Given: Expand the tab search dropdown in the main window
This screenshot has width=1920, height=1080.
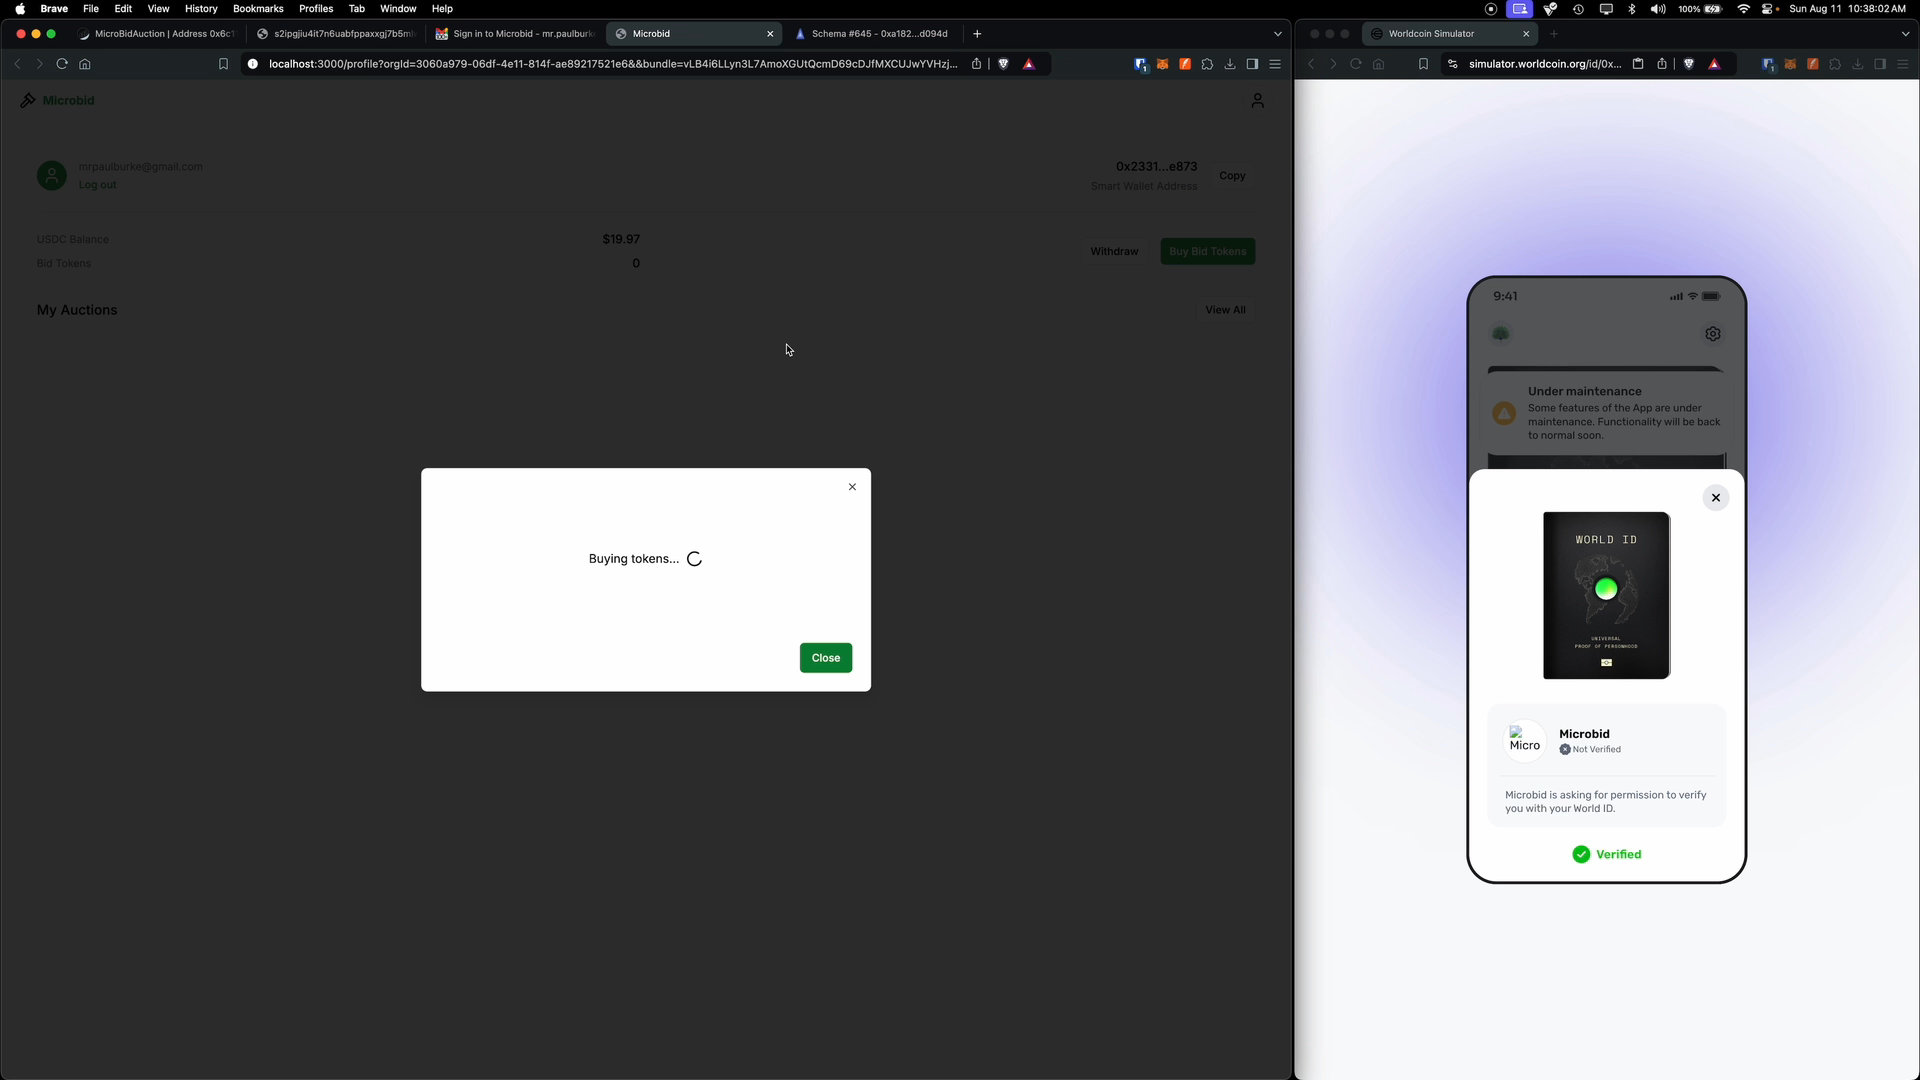Looking at the screenshot, I should (x=1277, y=34).
